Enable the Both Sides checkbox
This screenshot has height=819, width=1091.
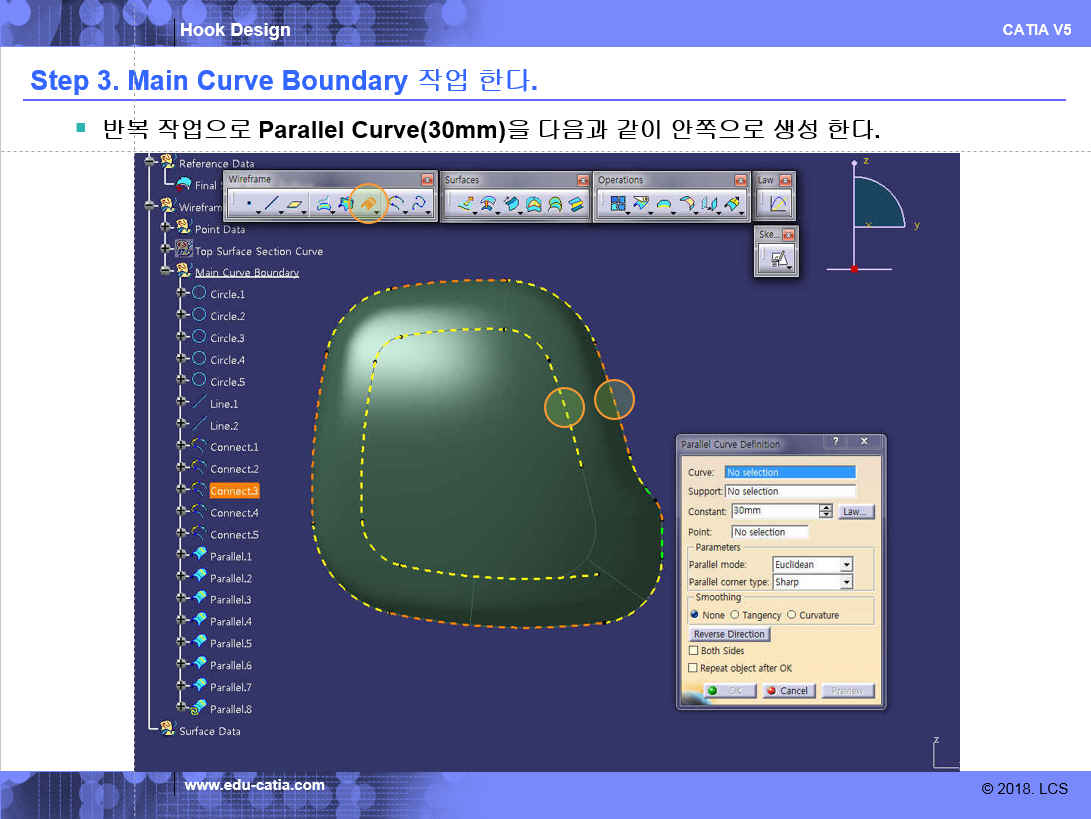(x=693, y=651)
